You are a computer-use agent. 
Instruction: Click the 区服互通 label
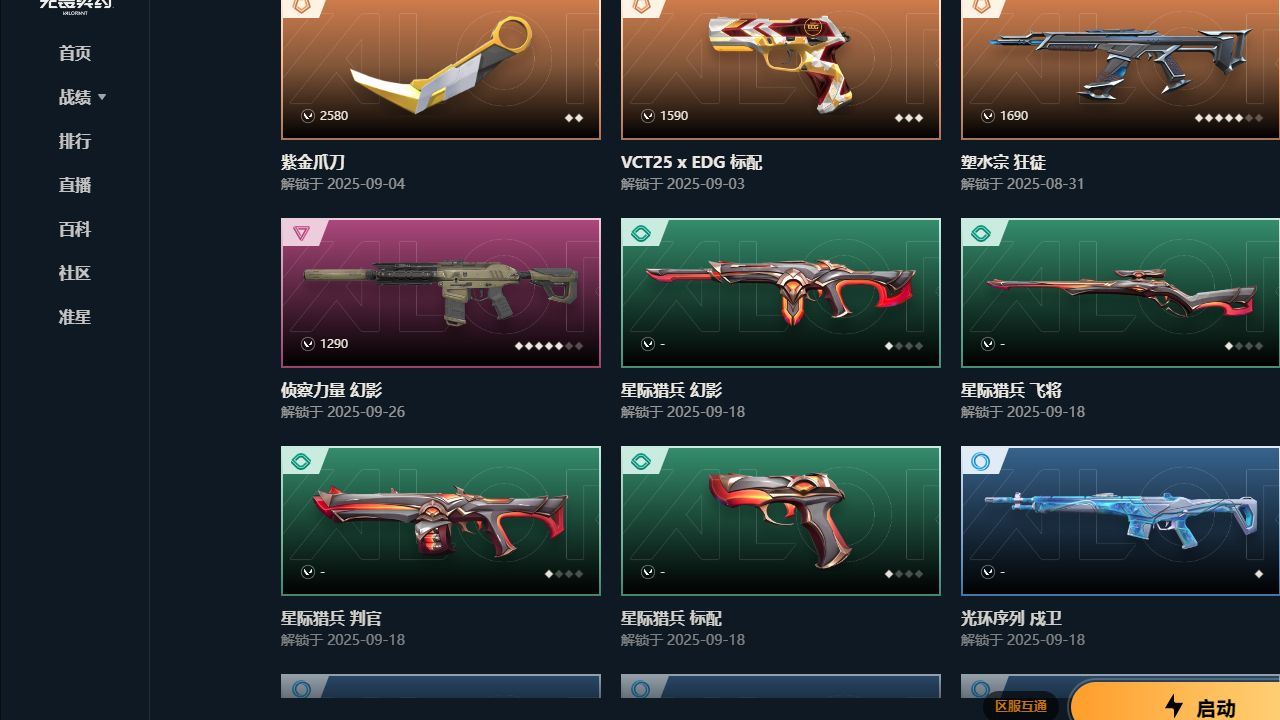(1021, 706)
